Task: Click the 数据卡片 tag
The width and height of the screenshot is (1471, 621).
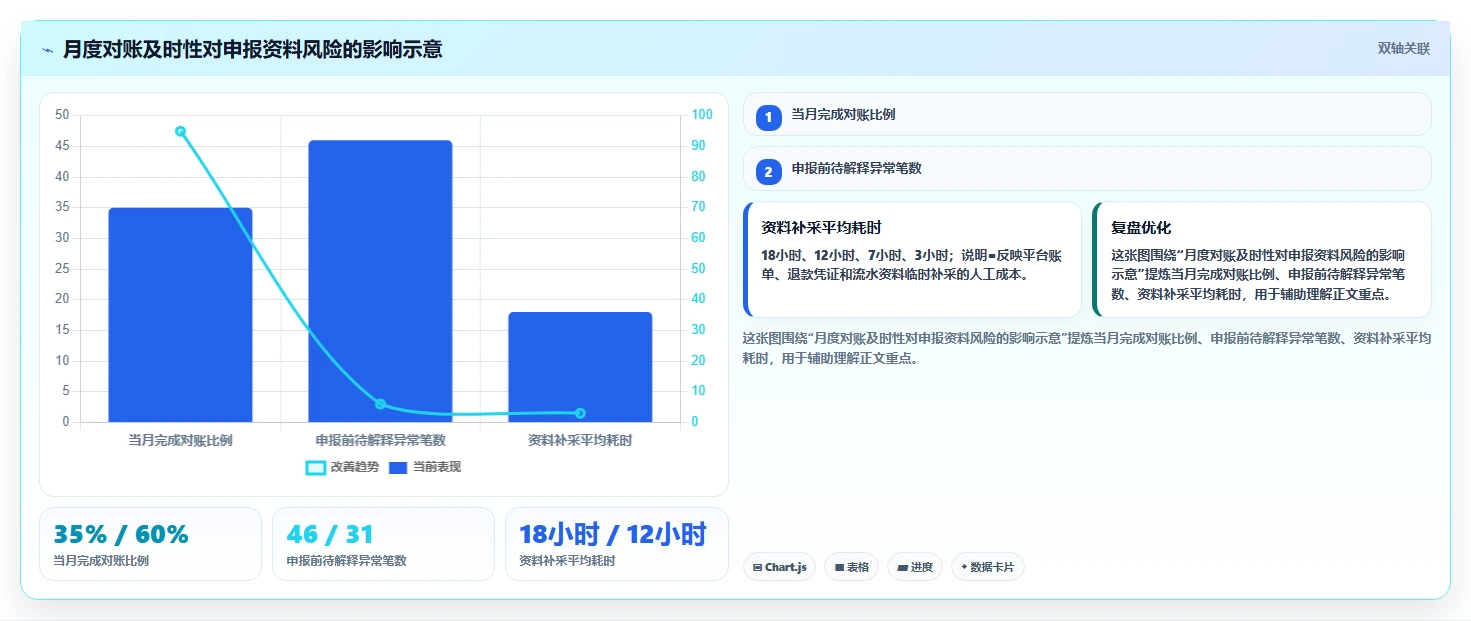Action: tap(987, 567)
